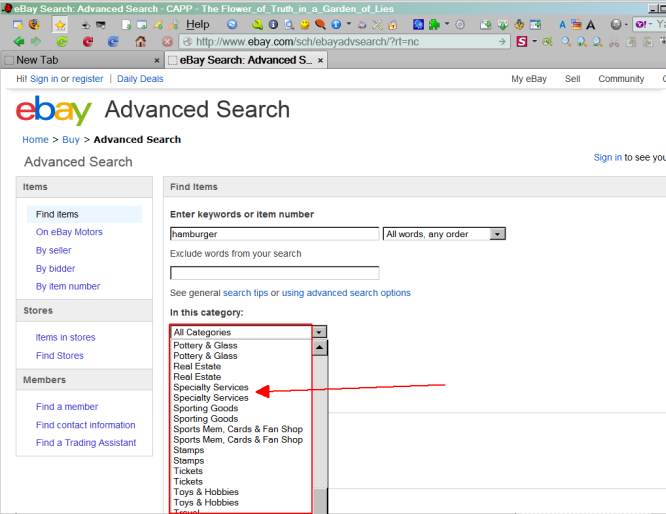Click the green back arrow button

tap(18, 42)
